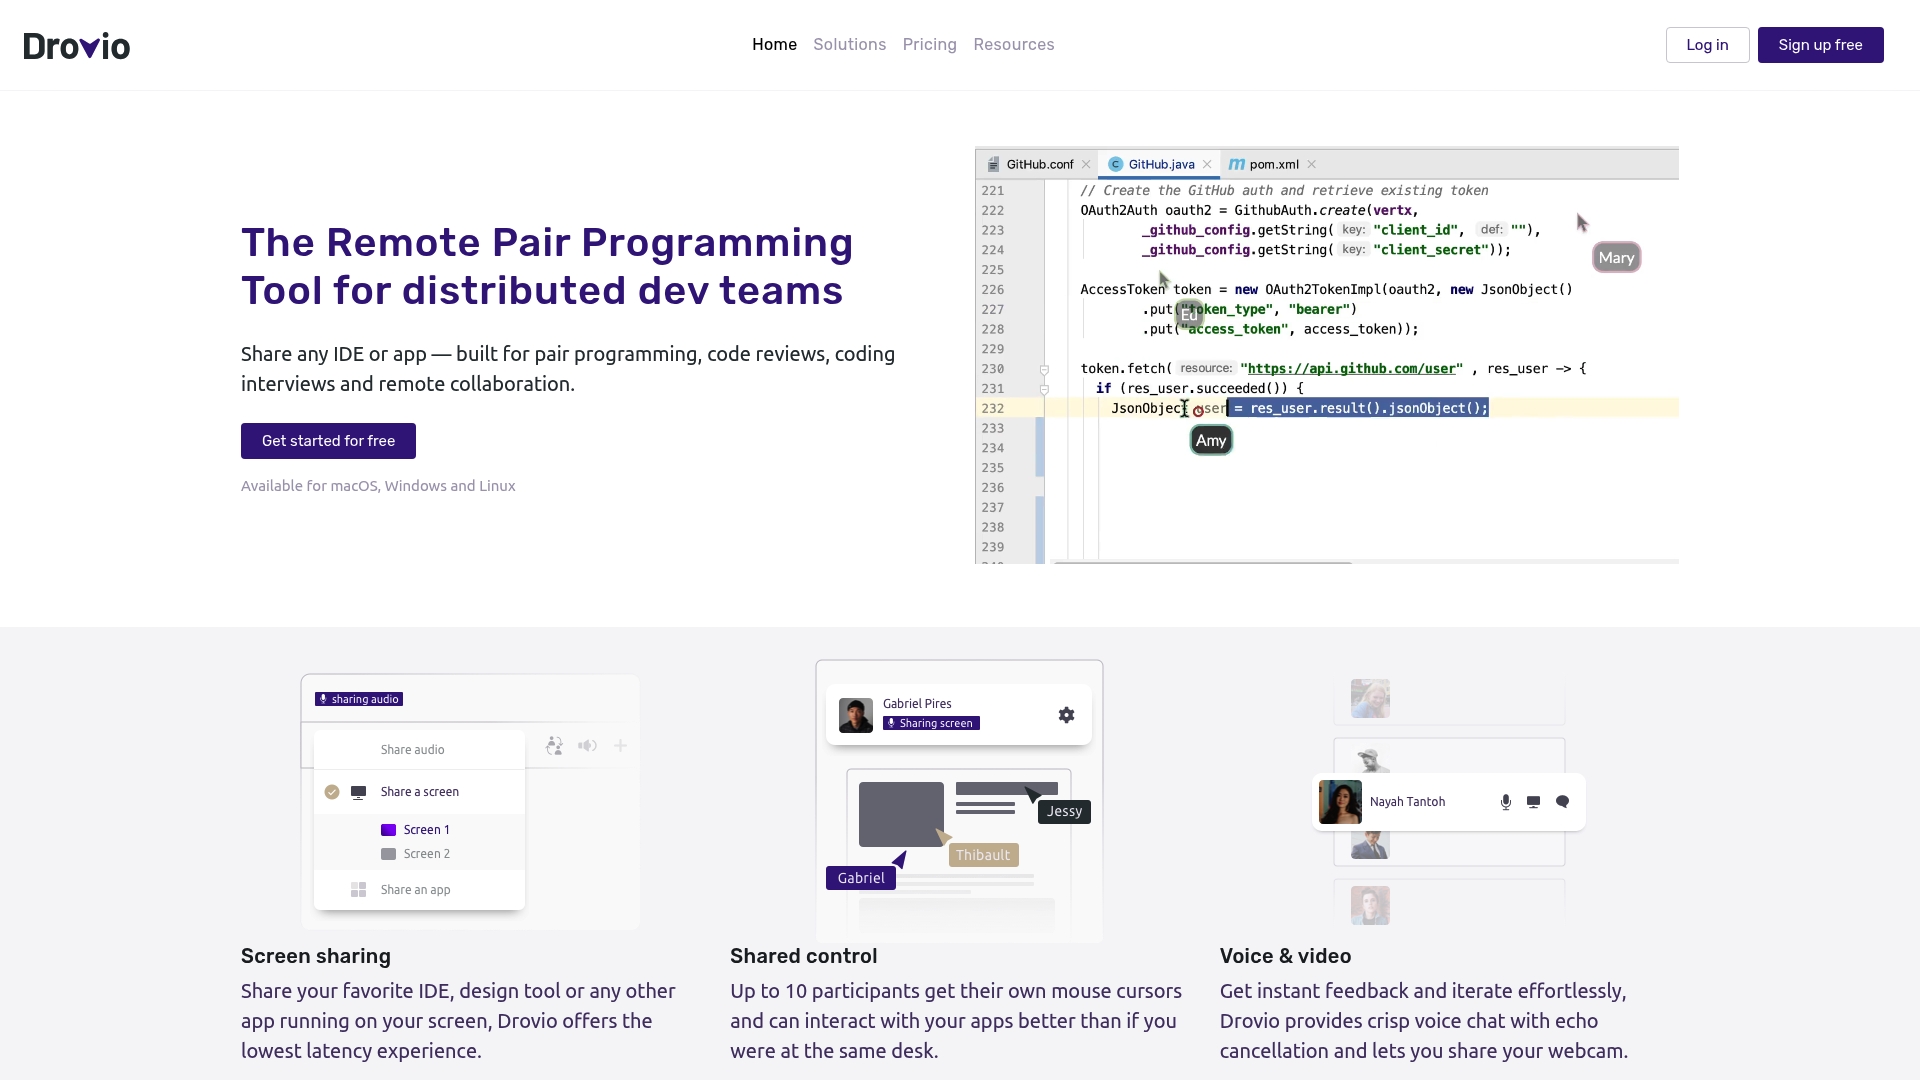The image size is (1920, 1080).
Task: Click the plus icon in sharing panel
Action: coord(620,746)
